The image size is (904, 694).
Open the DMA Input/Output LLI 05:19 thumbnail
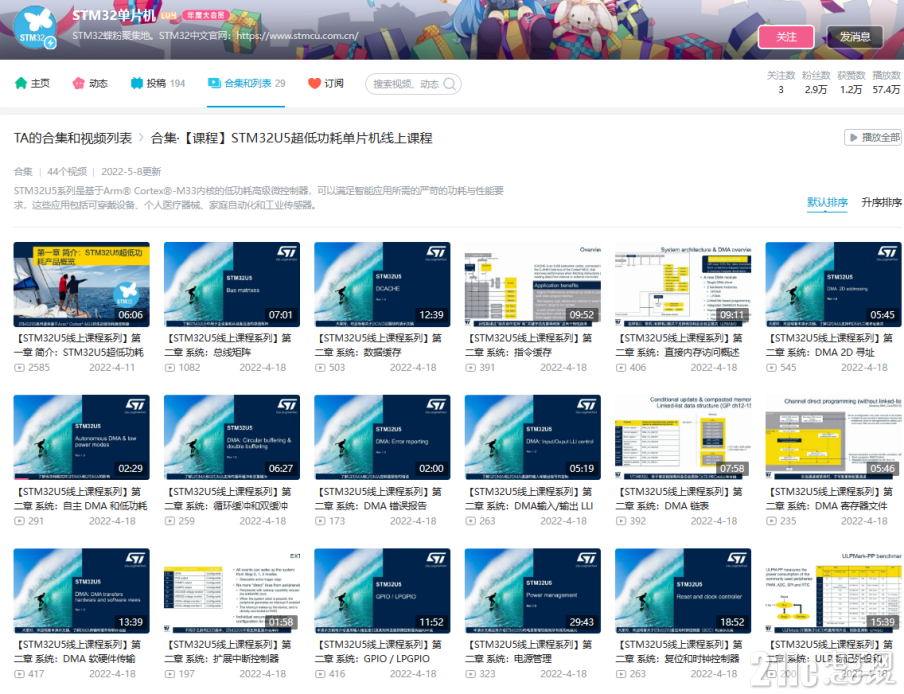click(533, 437)
